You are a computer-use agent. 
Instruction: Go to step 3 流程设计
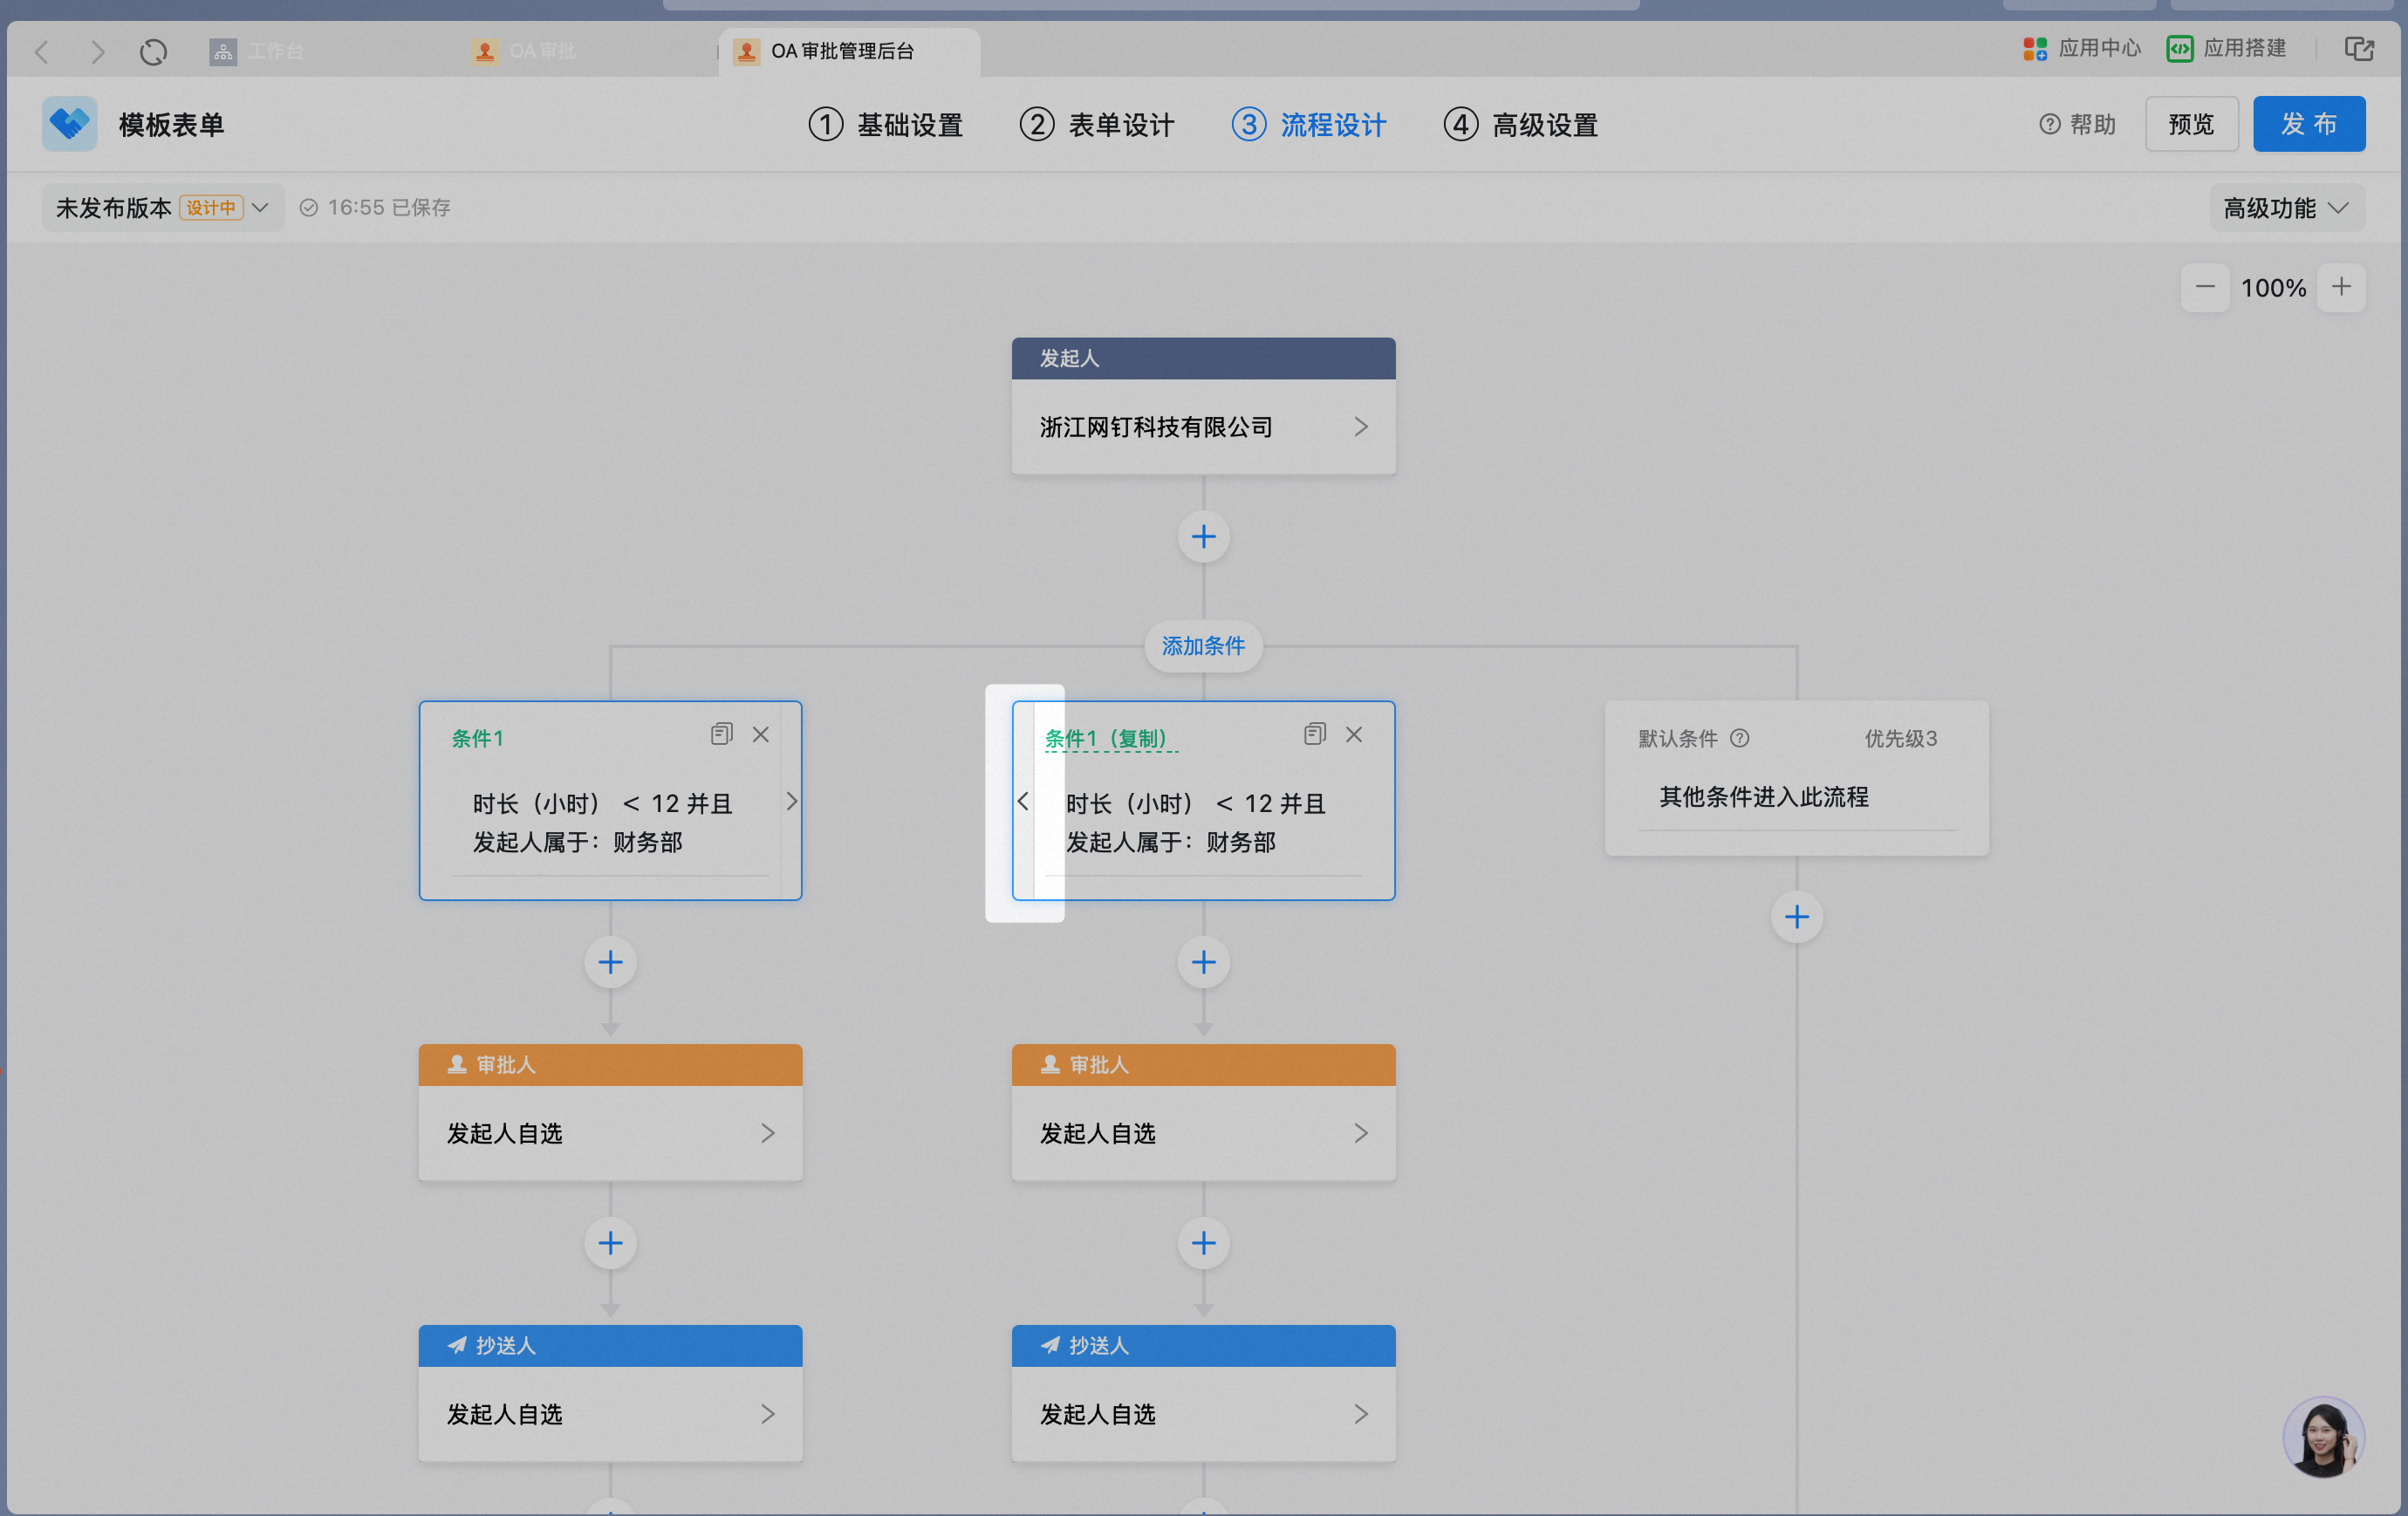1309,125
